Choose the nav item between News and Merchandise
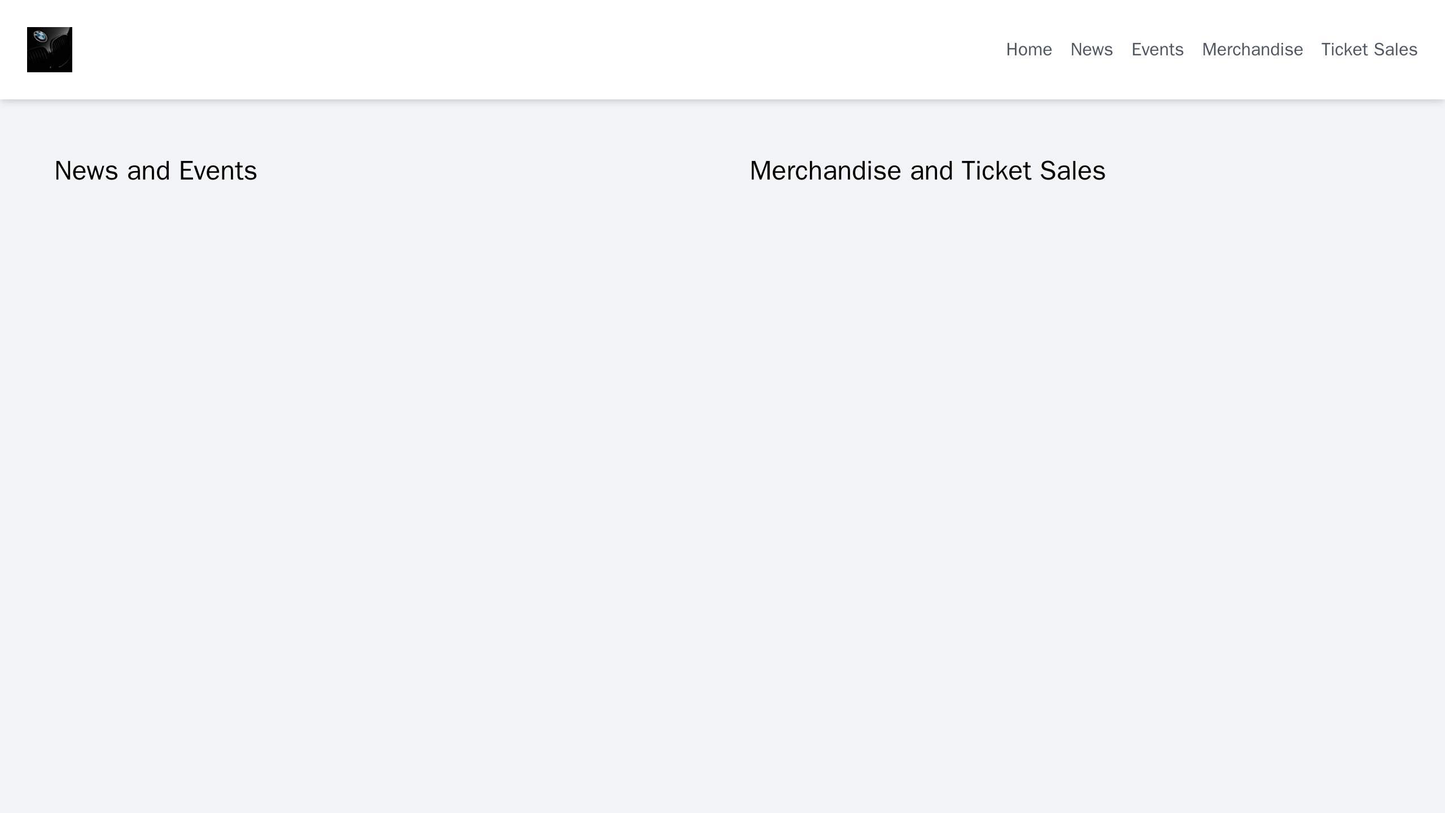The image size is (1445, 813). (x=1157, y=50)
